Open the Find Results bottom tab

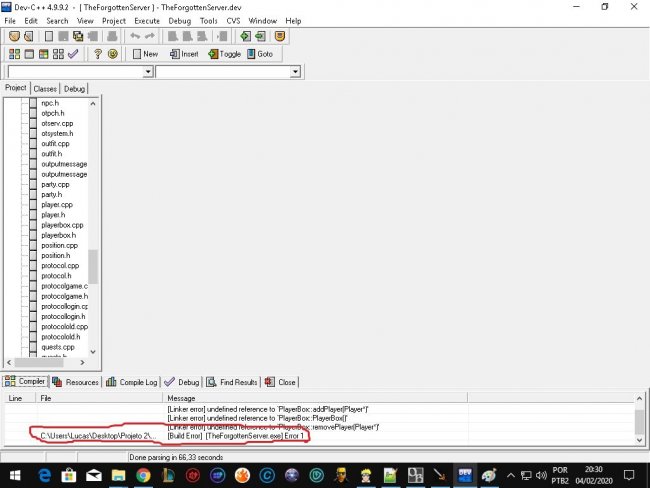tap(232, 382)
